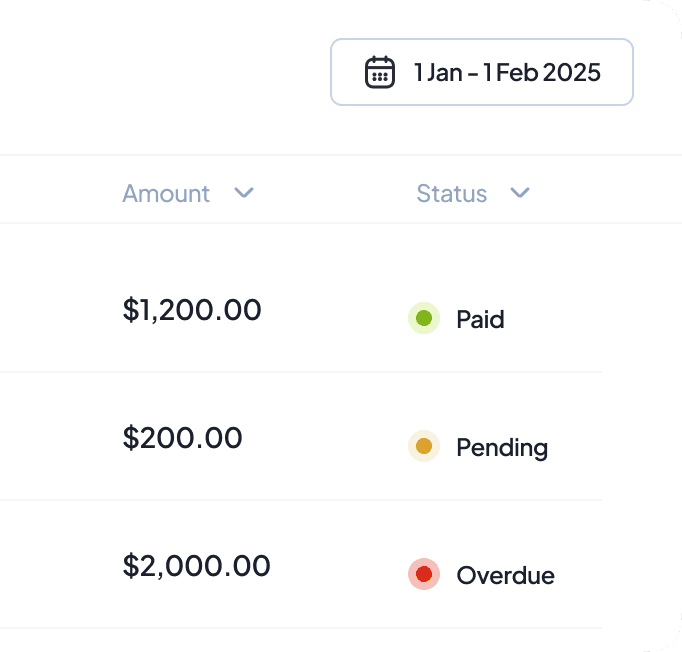Click the calendar icon in date picker
Viewport: 682px width, 652px height.
click(x=379, y=72)
